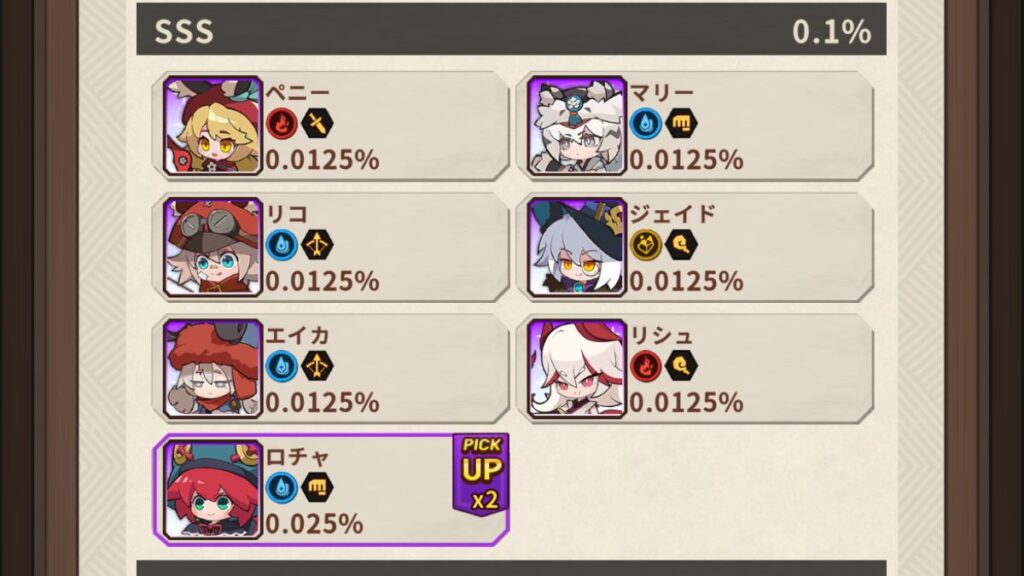Viewport: 1024px width, 576px height.
Task: Click リコ's bow class icon
Action: (x=317, y=245)
